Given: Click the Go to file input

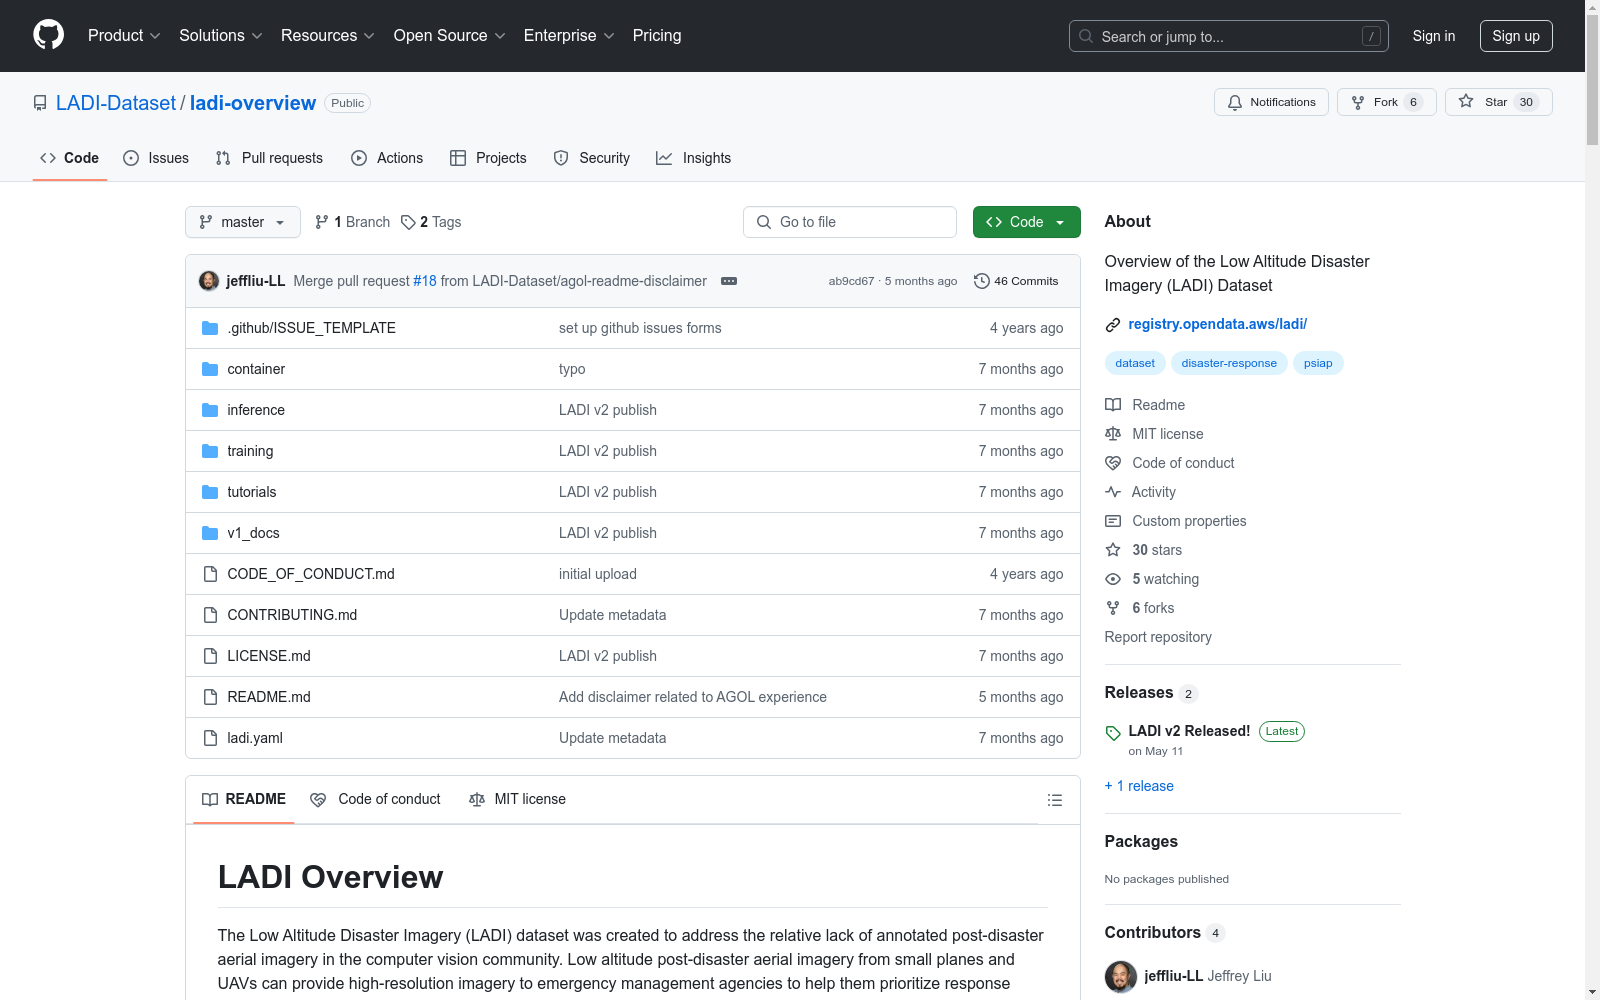Looking at the screenshot, I should click(850, 222).
